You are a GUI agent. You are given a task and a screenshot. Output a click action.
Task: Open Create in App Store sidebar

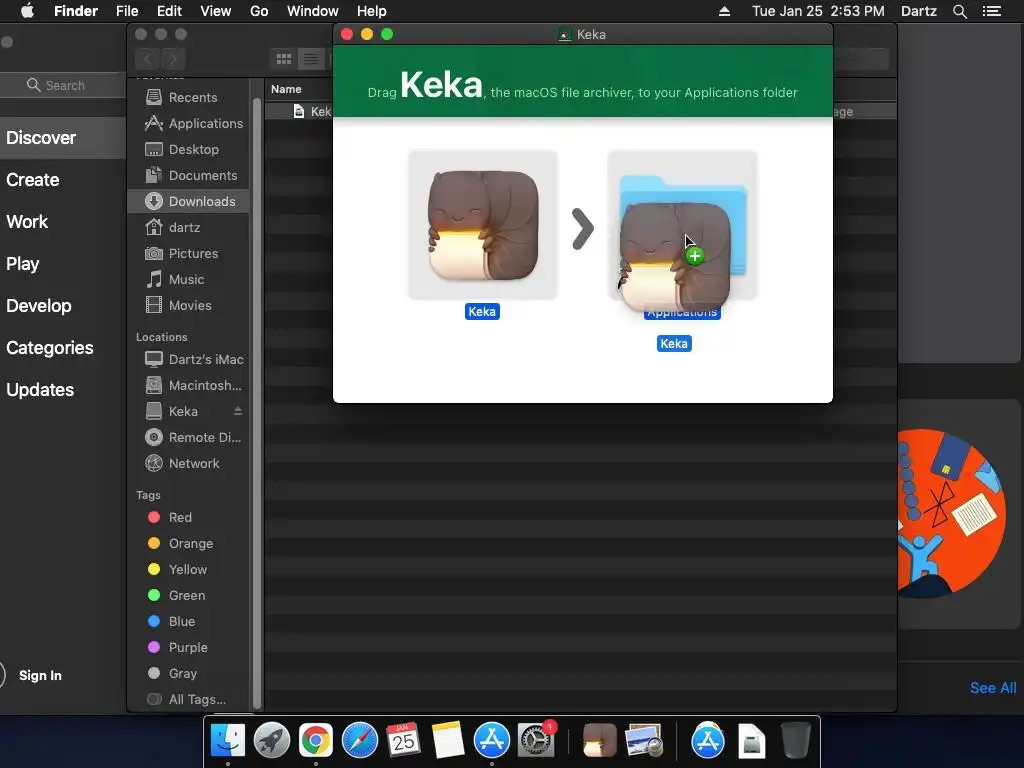click(x=33, y=180)
